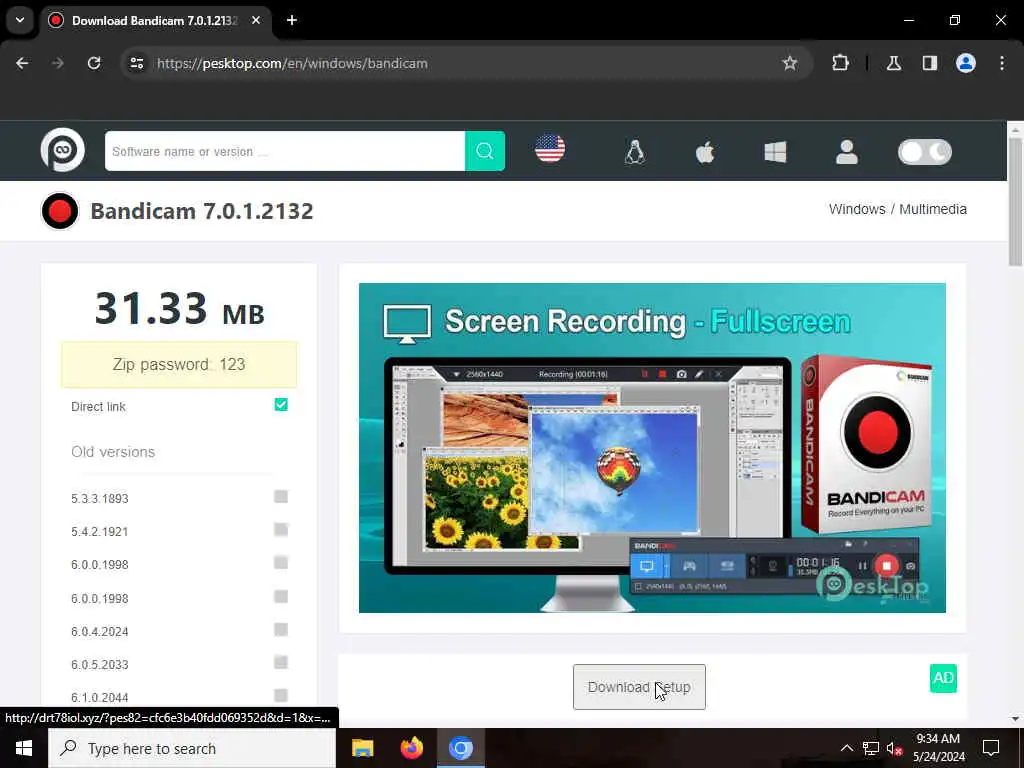The height and width of the screenshot is (768, 1024).
Task: Click the address bar URL field
Action: click(x=457, y=63)
